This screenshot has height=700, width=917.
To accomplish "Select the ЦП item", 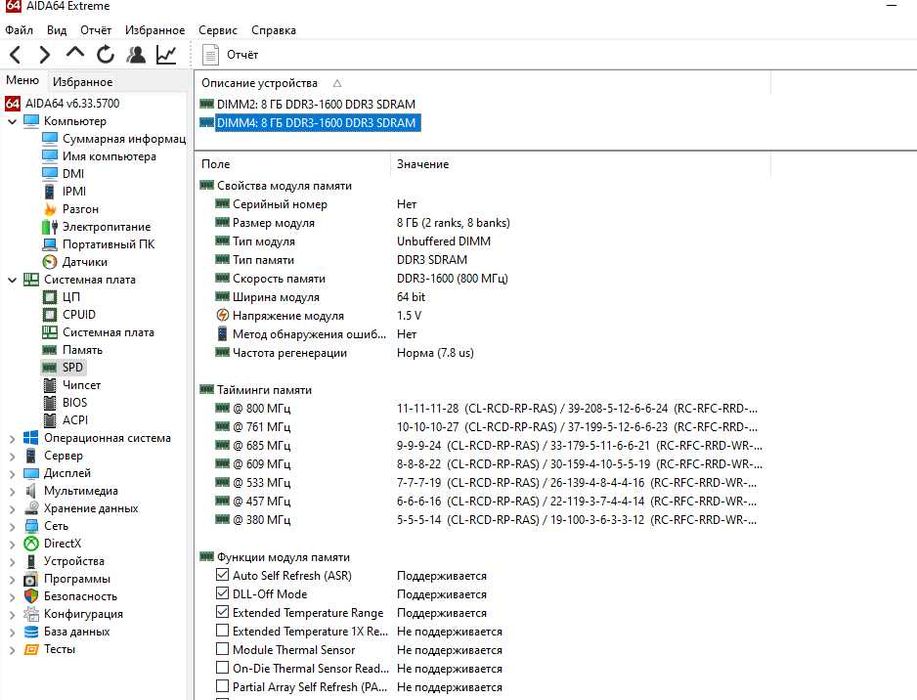I will point(61,297).
